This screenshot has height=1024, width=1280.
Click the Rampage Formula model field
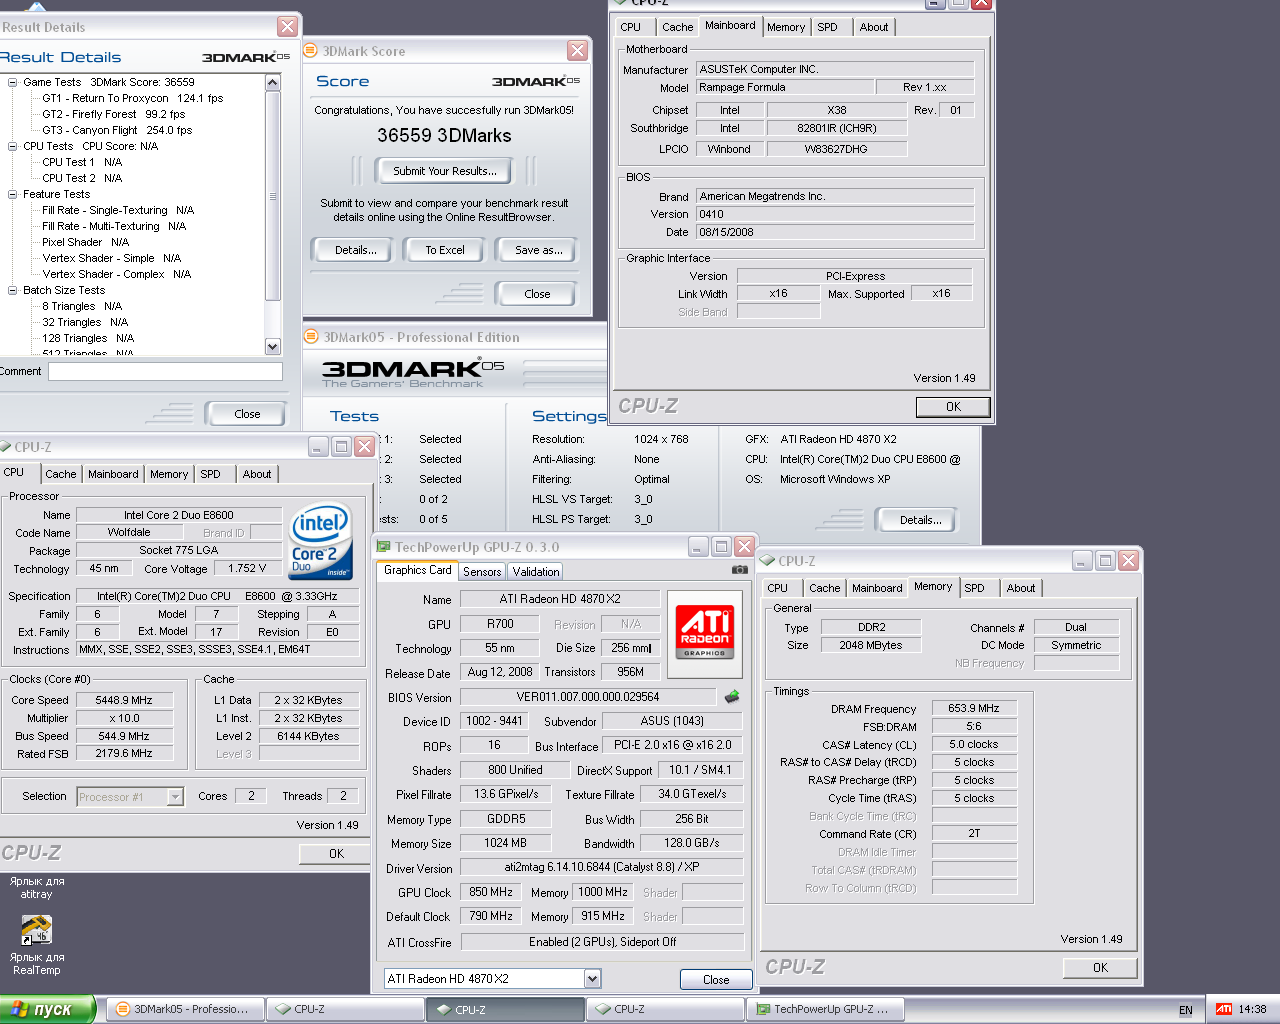(x=785, y=87)
